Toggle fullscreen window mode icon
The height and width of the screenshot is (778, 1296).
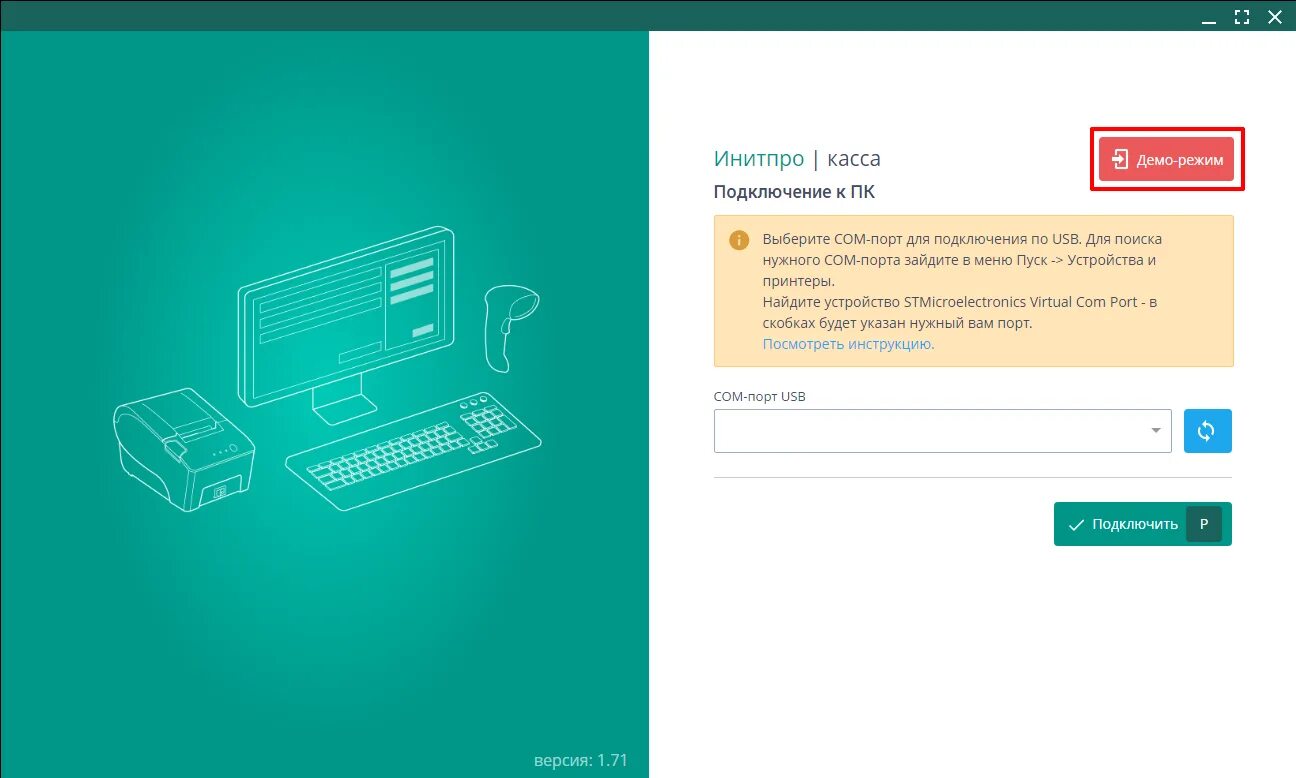point(1241,16)
